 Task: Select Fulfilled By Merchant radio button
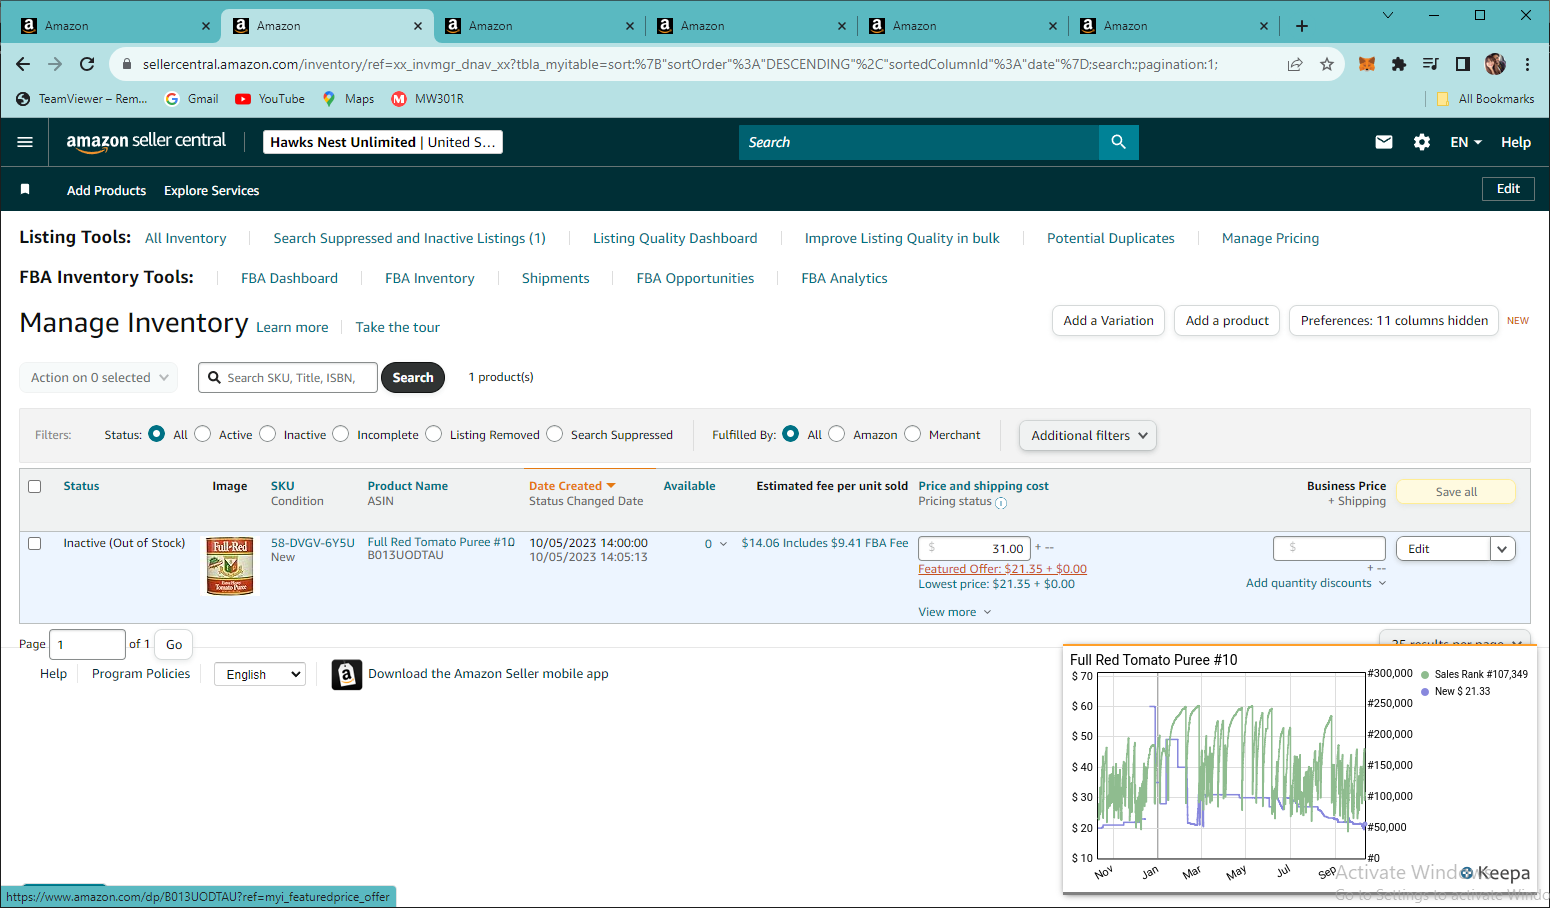click(x=912, y=434)
